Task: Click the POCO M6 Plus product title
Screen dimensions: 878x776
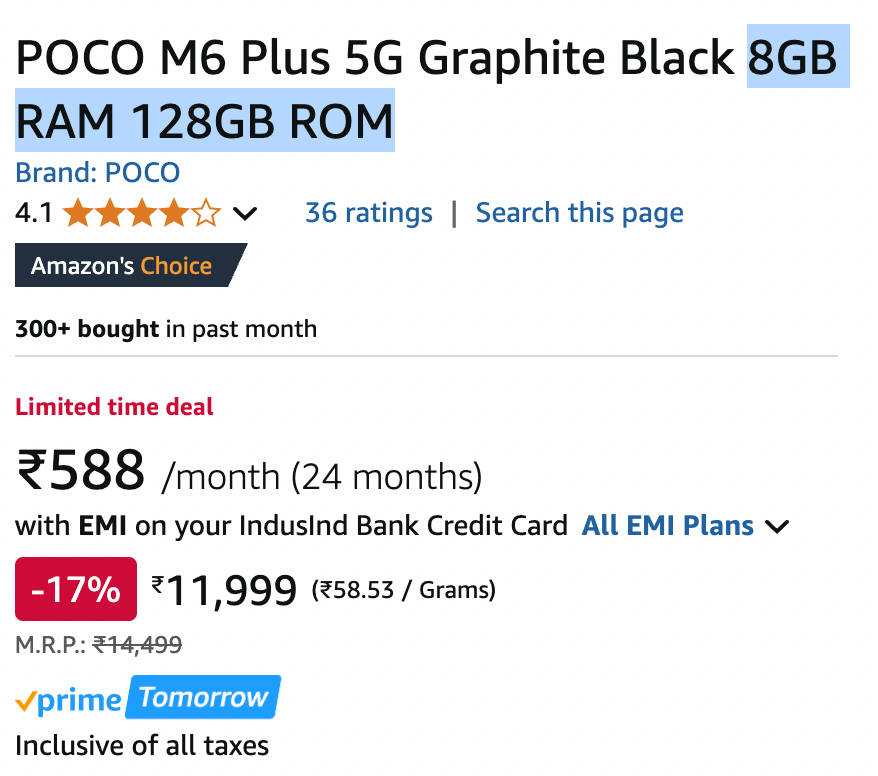Action: point(375,60)
